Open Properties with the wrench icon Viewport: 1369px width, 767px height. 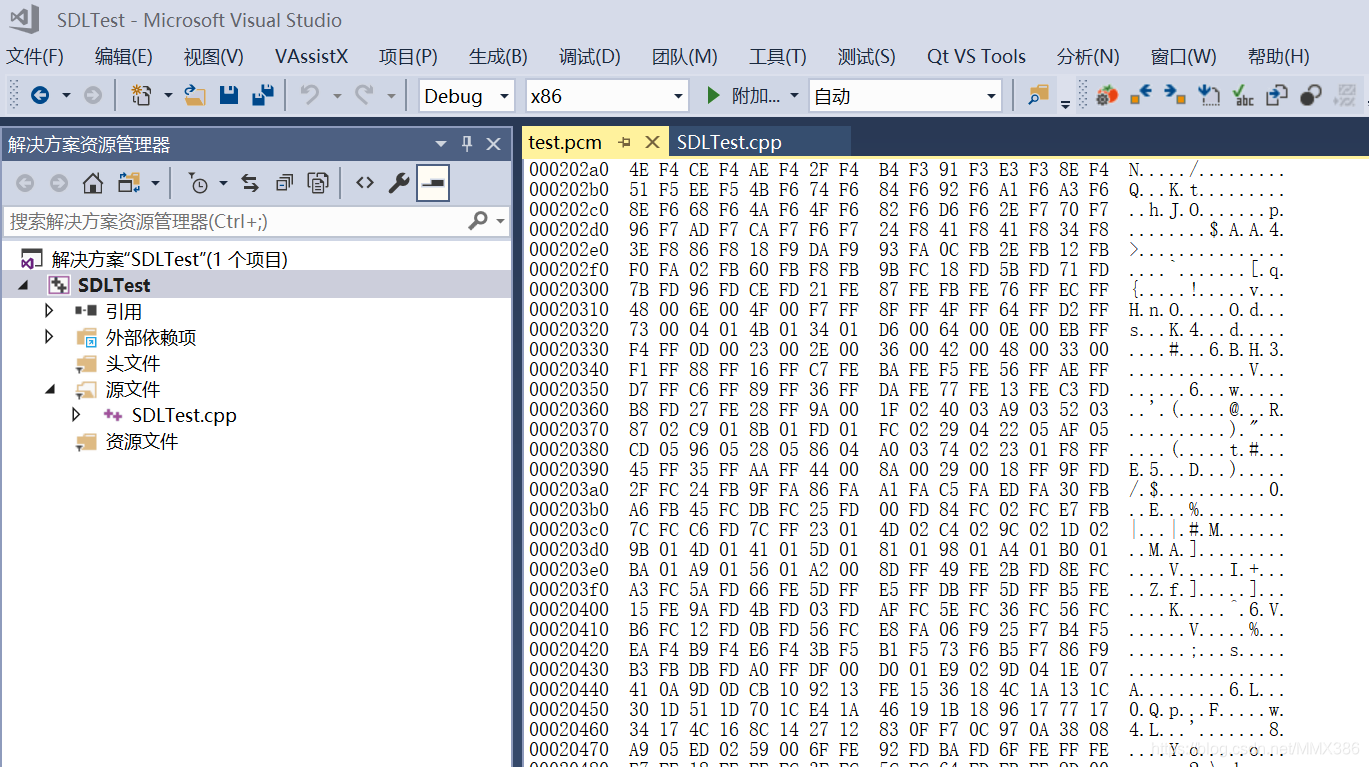pyautogui.click(x=399, y=183)
